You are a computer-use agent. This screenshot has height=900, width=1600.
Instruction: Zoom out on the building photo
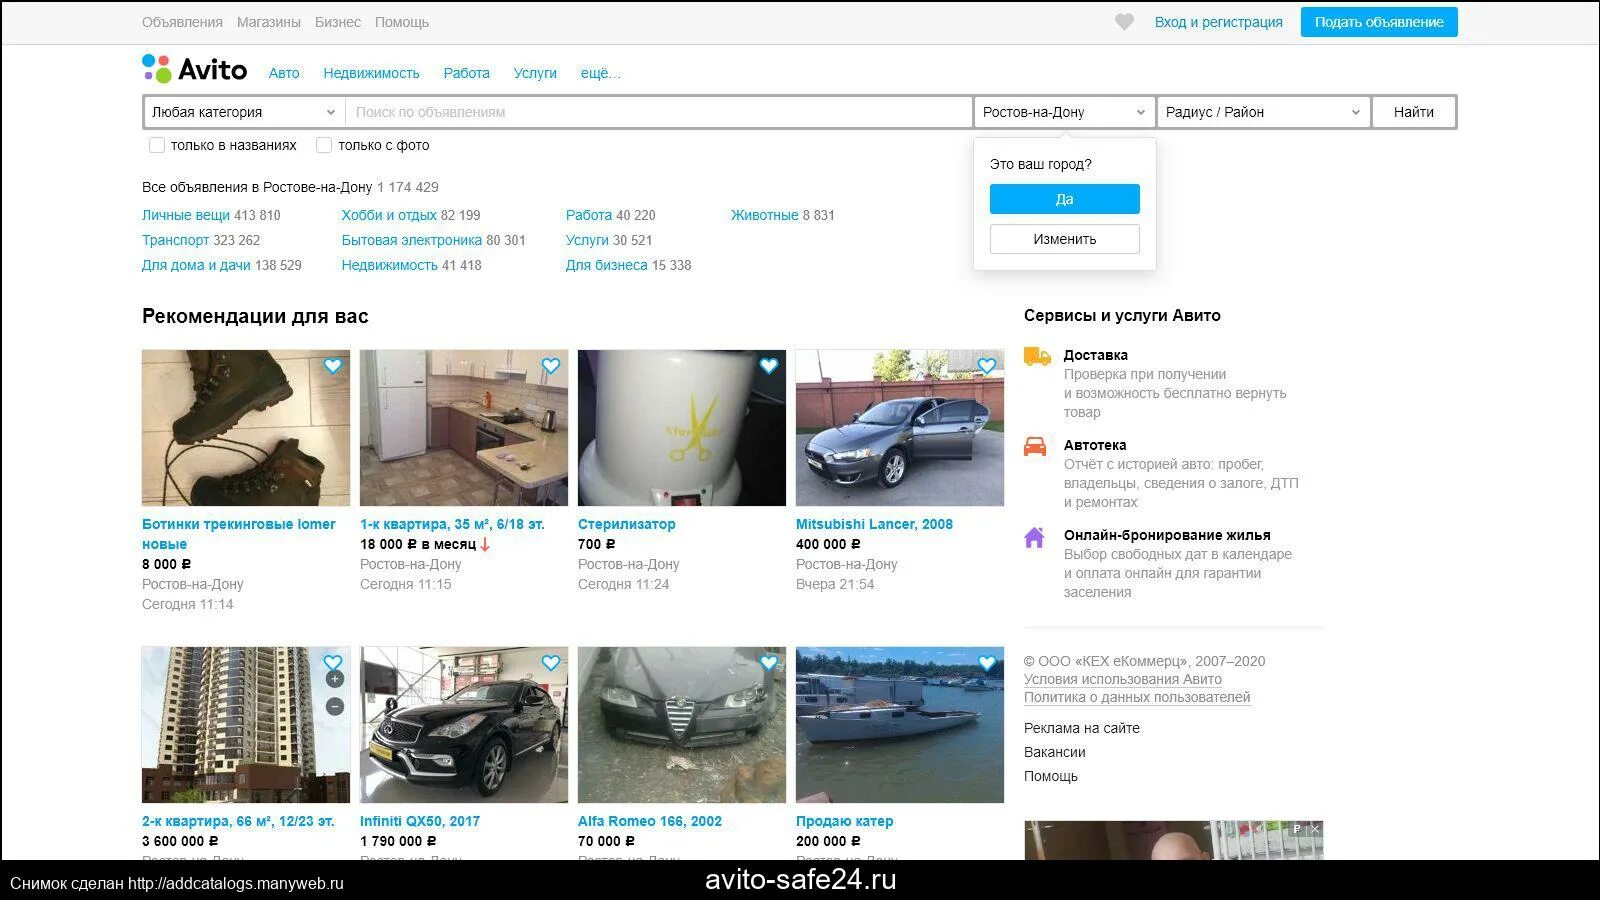[335, 706]
